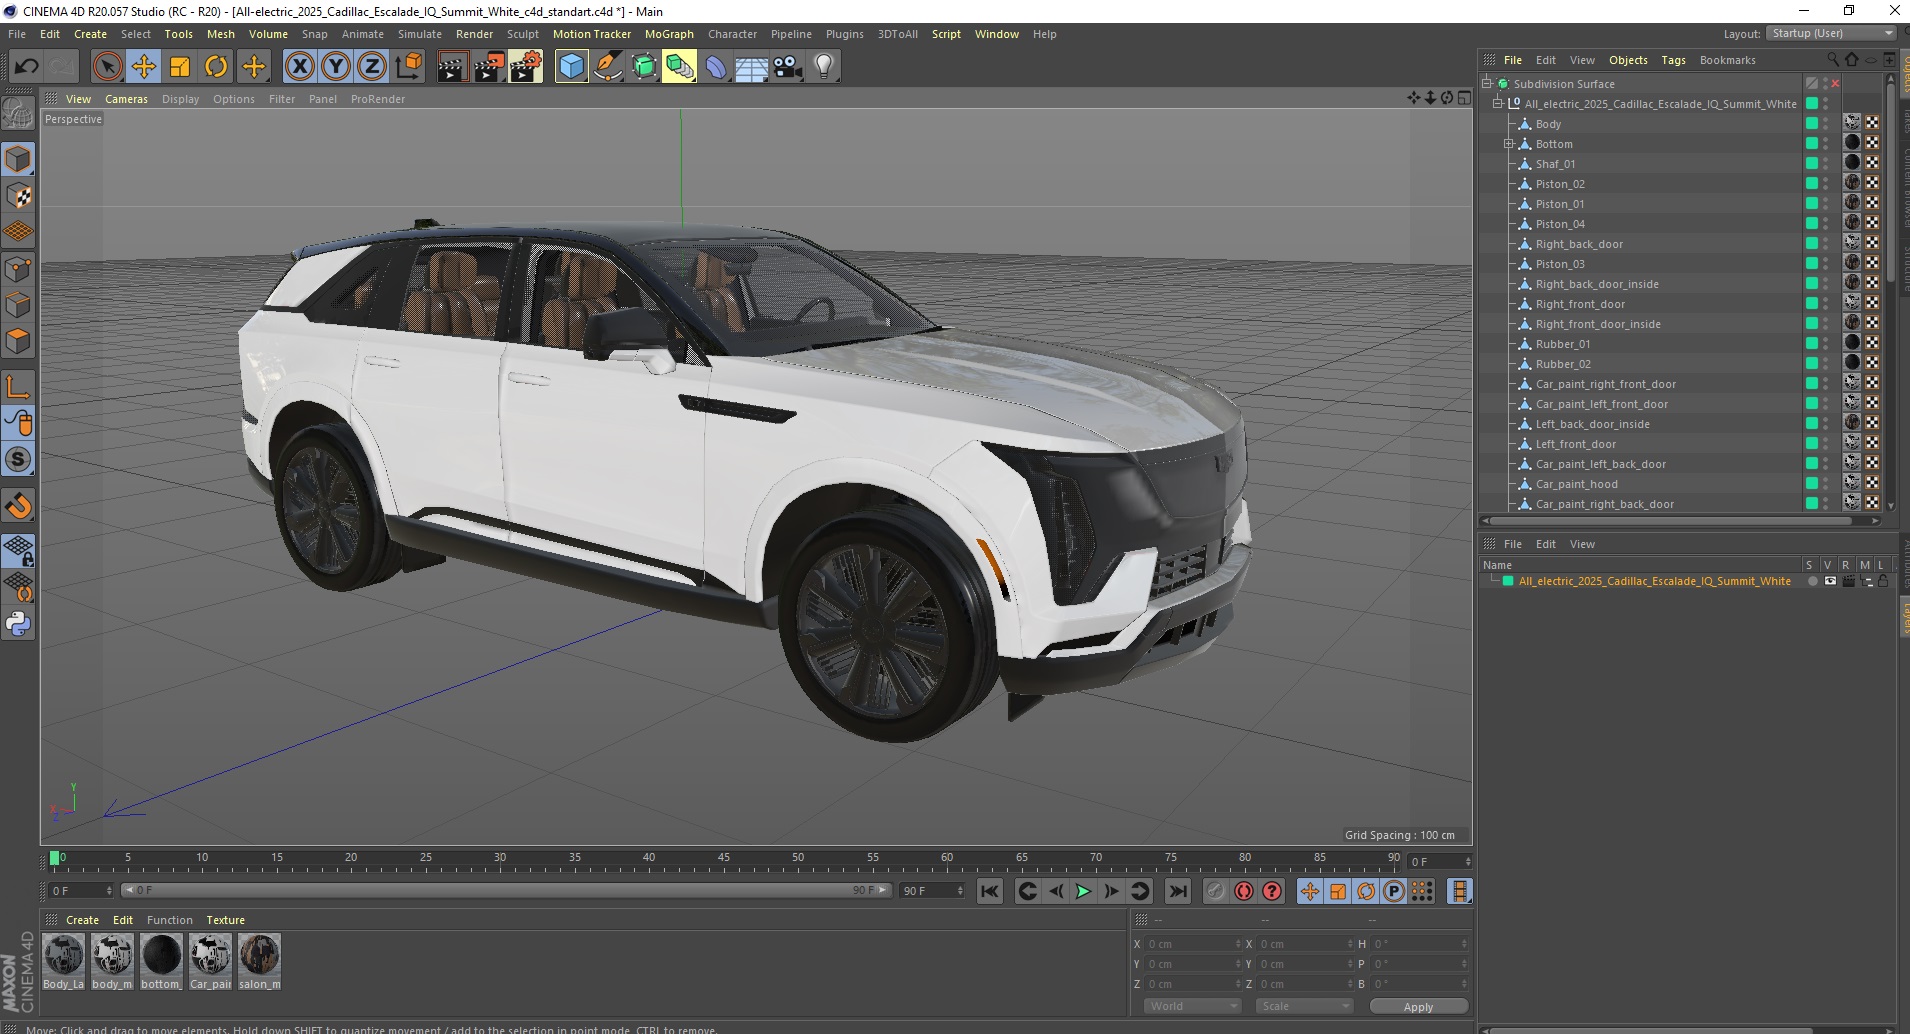The height and width of the screenshot is (1034, 1910).
Task: Toggle Z axis lock
Action: pos(372,67)
